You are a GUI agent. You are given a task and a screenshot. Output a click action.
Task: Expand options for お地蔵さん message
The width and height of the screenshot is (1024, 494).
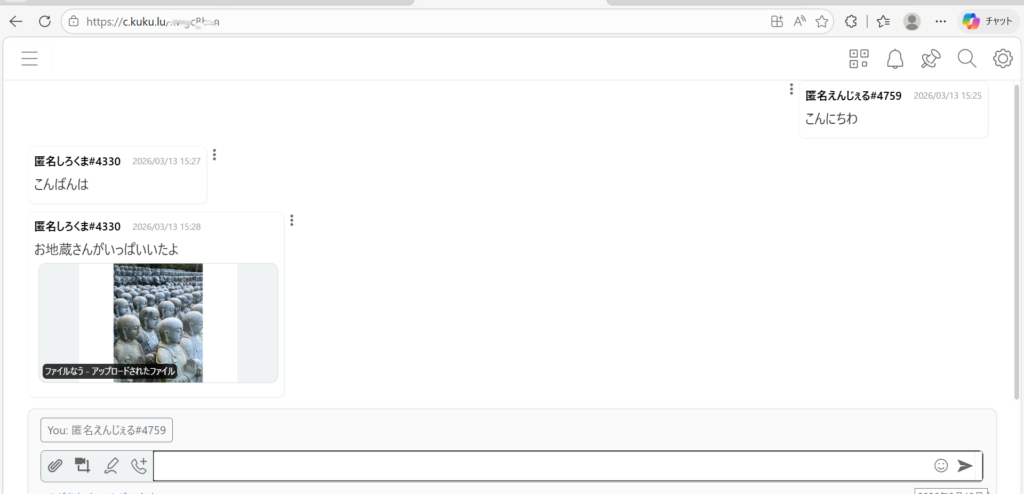[x=291, y=220]
